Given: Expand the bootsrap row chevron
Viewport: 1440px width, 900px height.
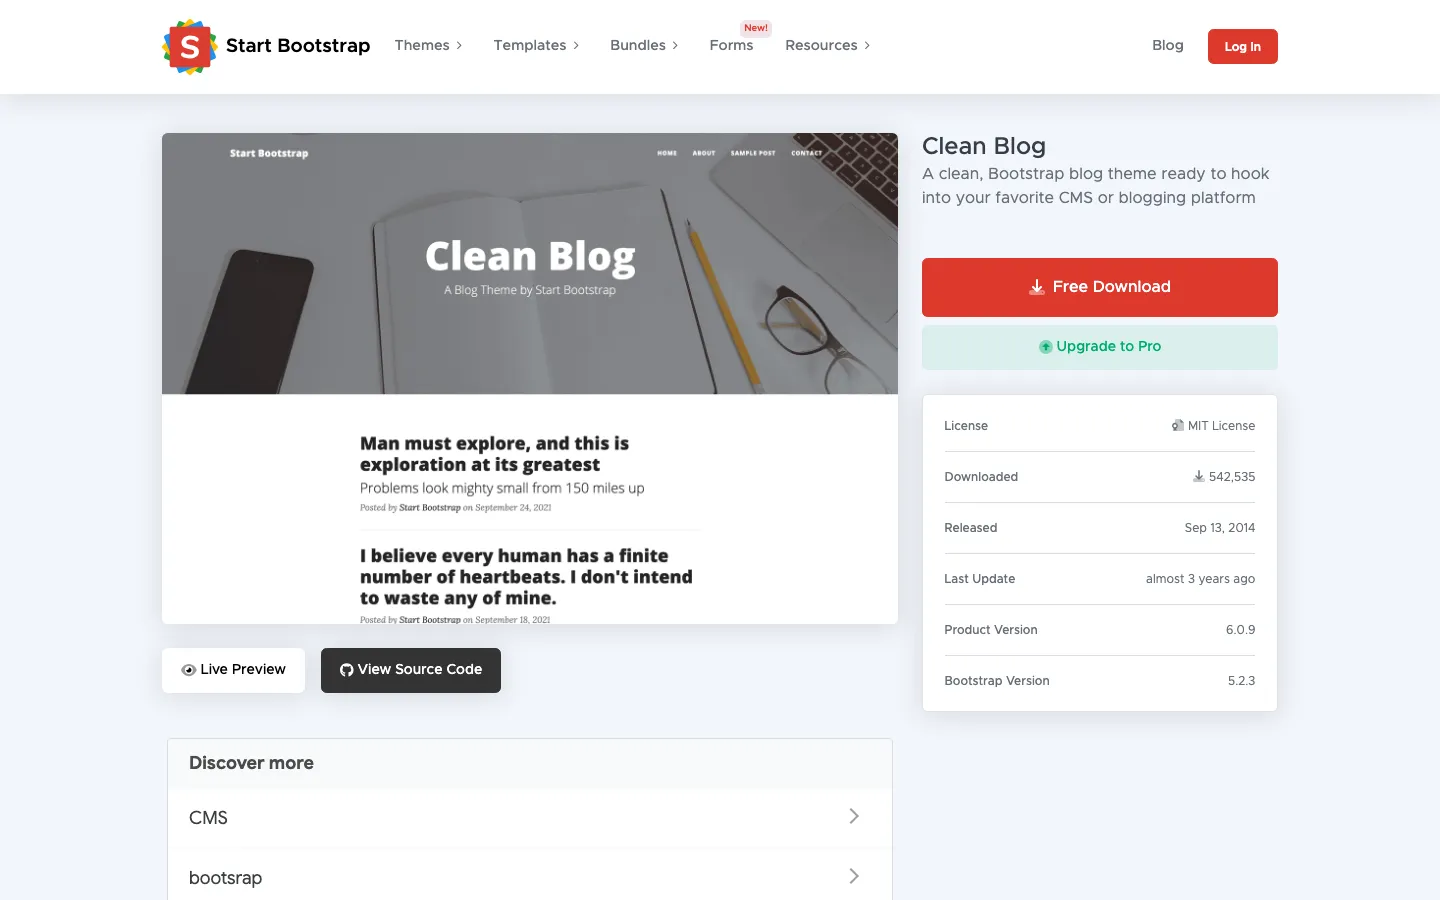Looking at the screenshot, I should 854,877.
